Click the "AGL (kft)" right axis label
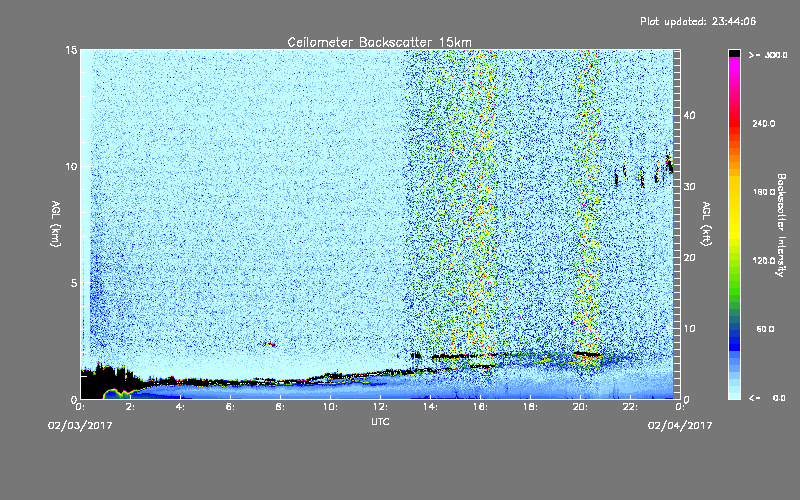800x500 pixels. point(706,223)
